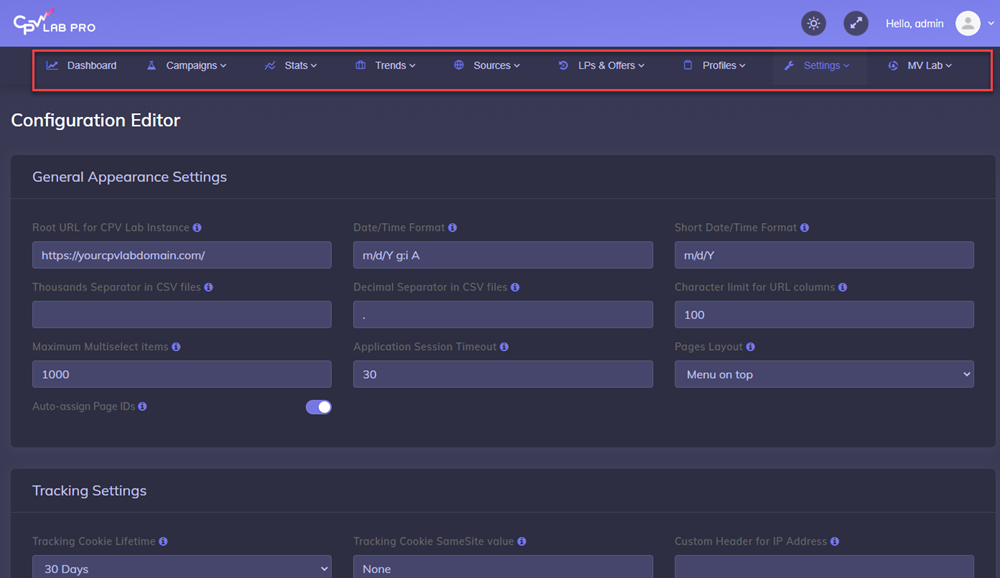This screenshot has width=1000, height=578.
Task: Open the Tracking Cookie Lifetime dropdown
Action: (x=182, y=567)
